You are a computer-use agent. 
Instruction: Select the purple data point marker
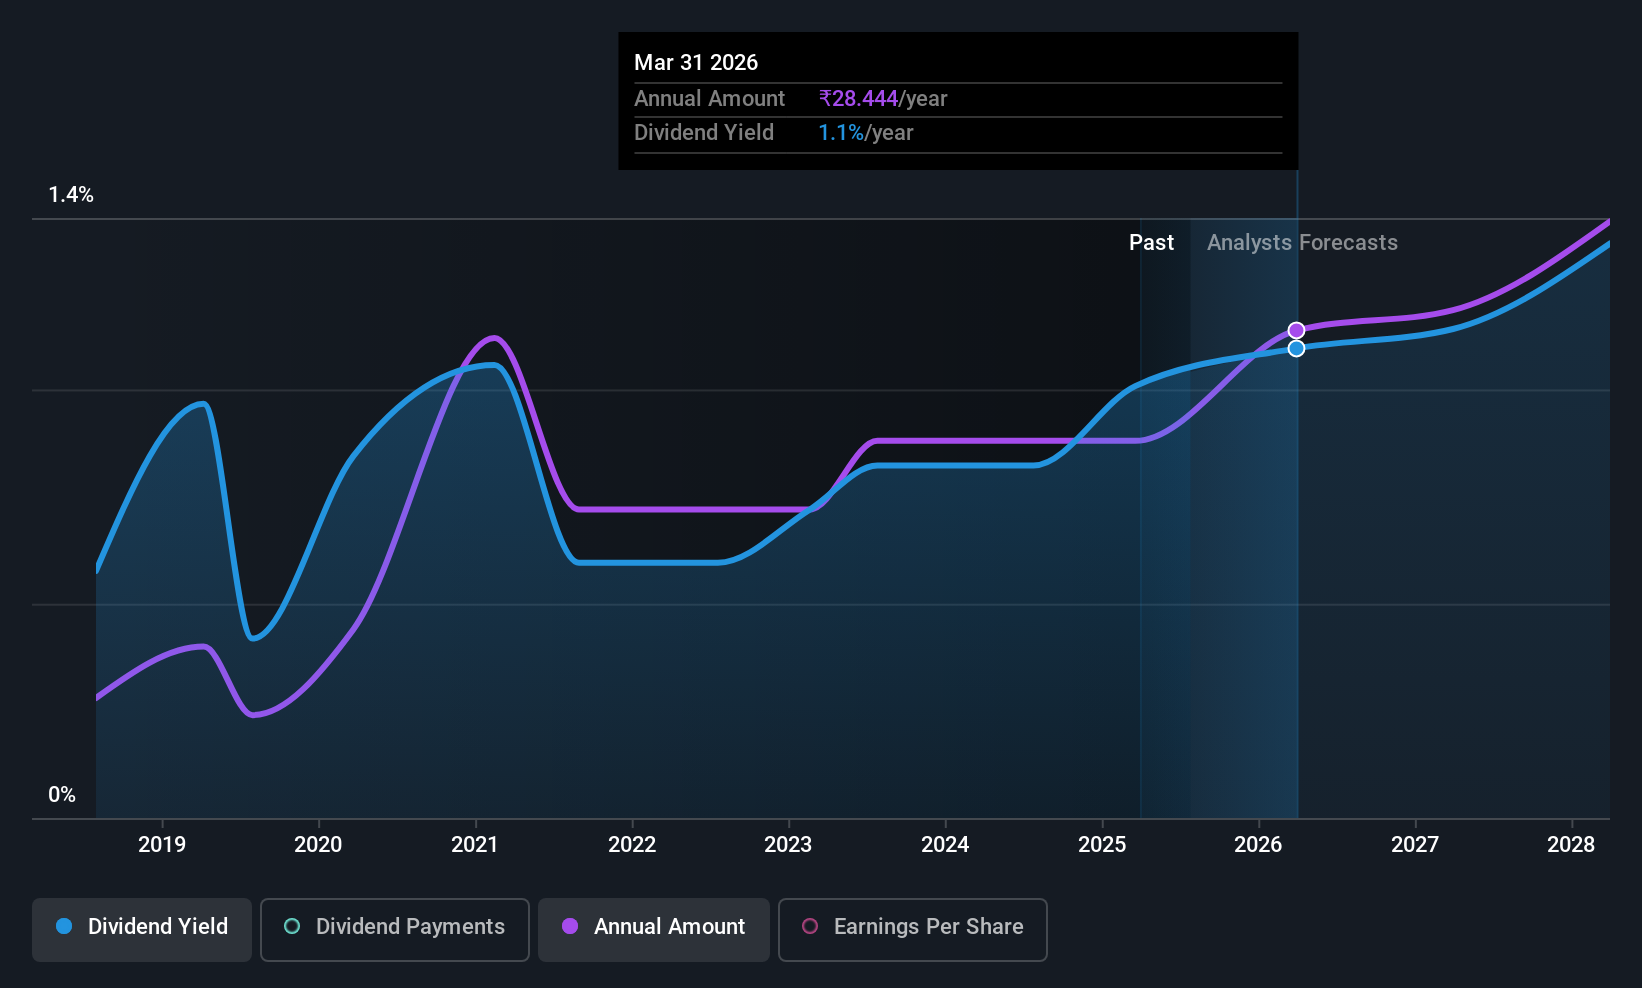click(1296, 330)
